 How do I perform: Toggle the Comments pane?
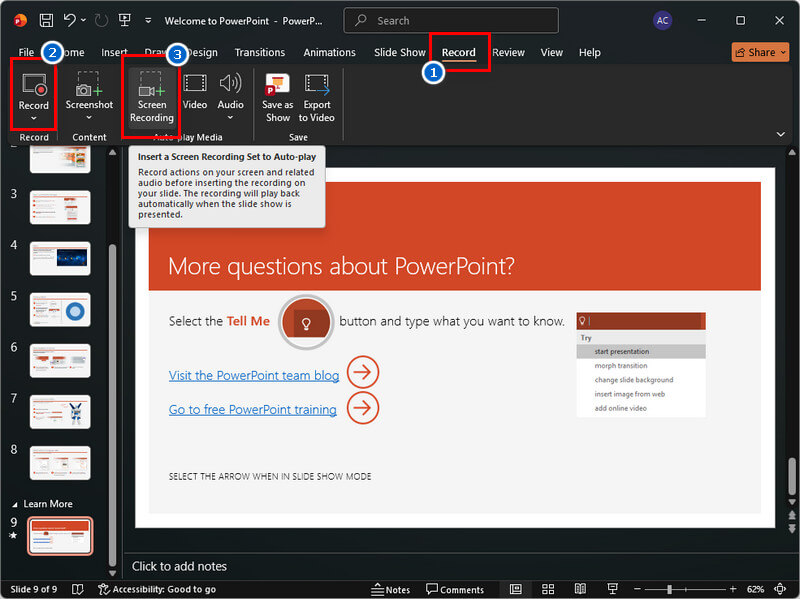pos(455,589)
